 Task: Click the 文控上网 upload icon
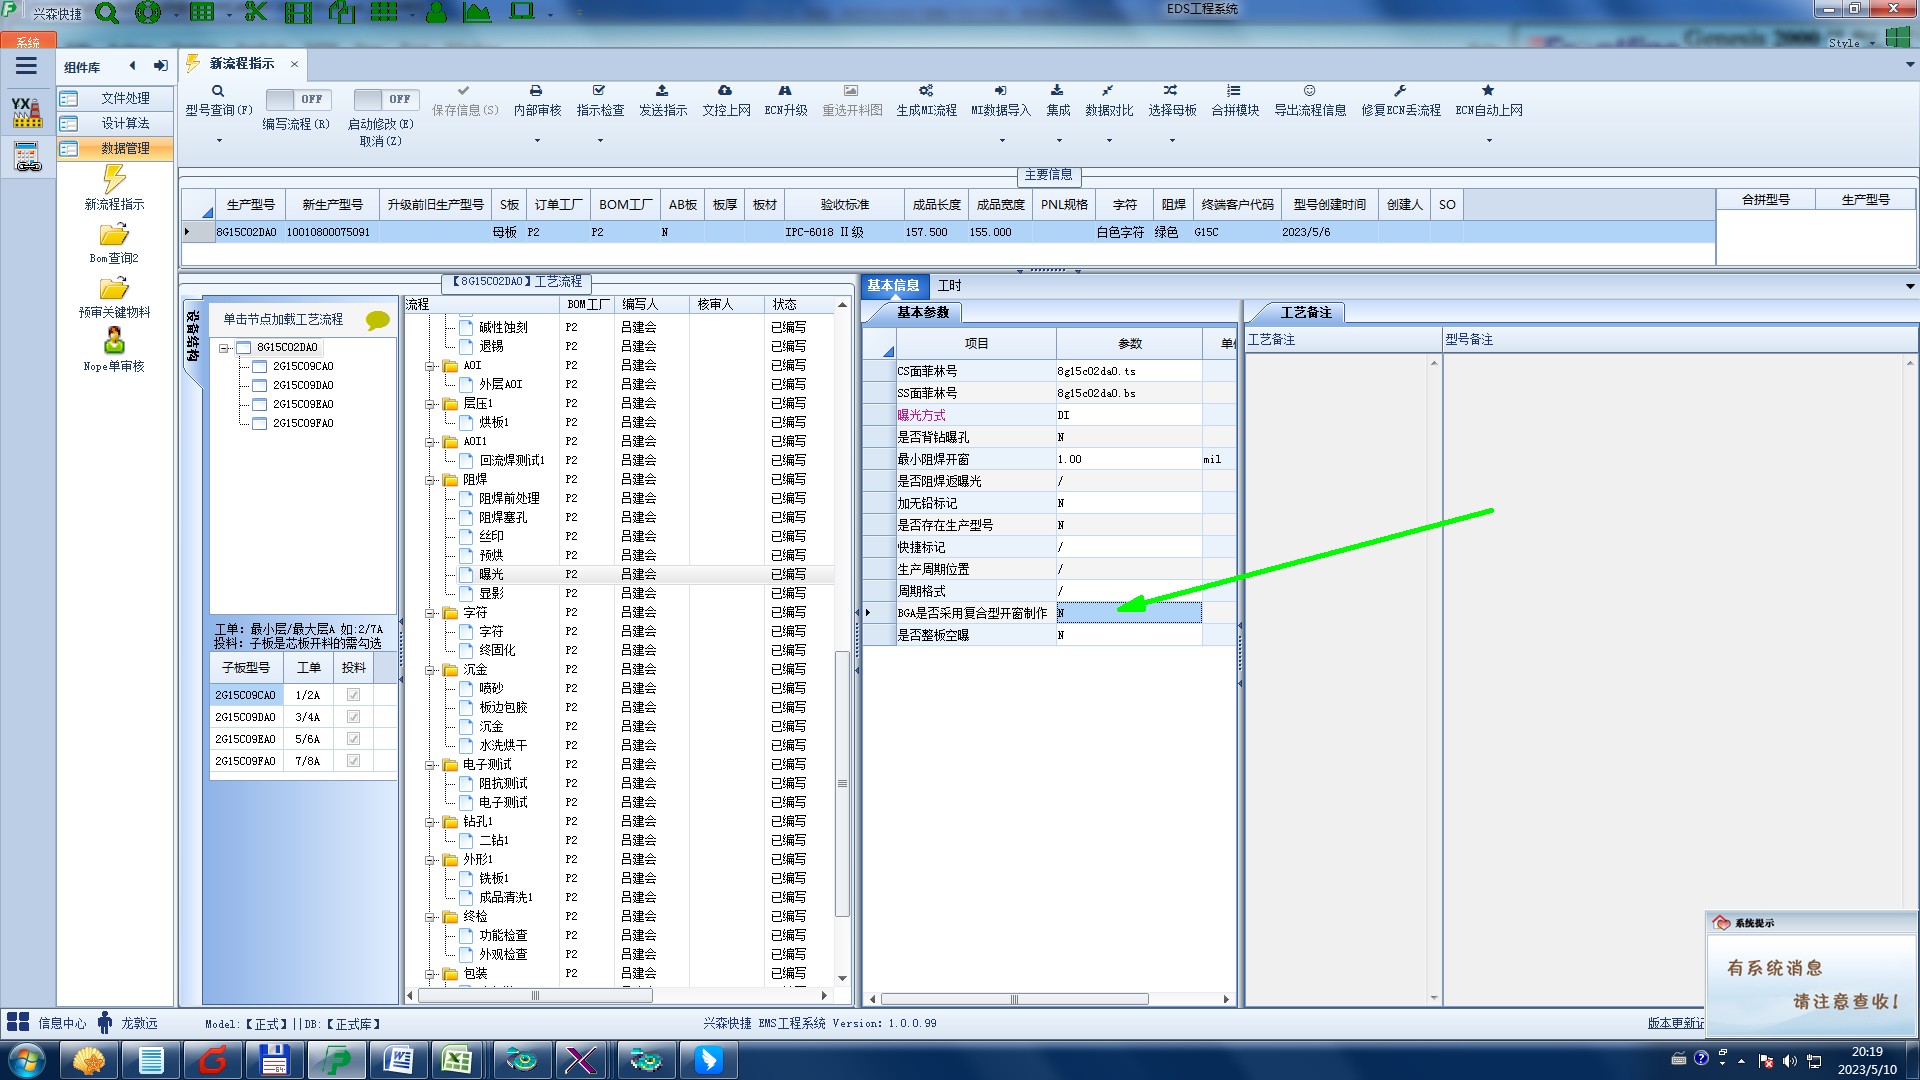[725, 91]
